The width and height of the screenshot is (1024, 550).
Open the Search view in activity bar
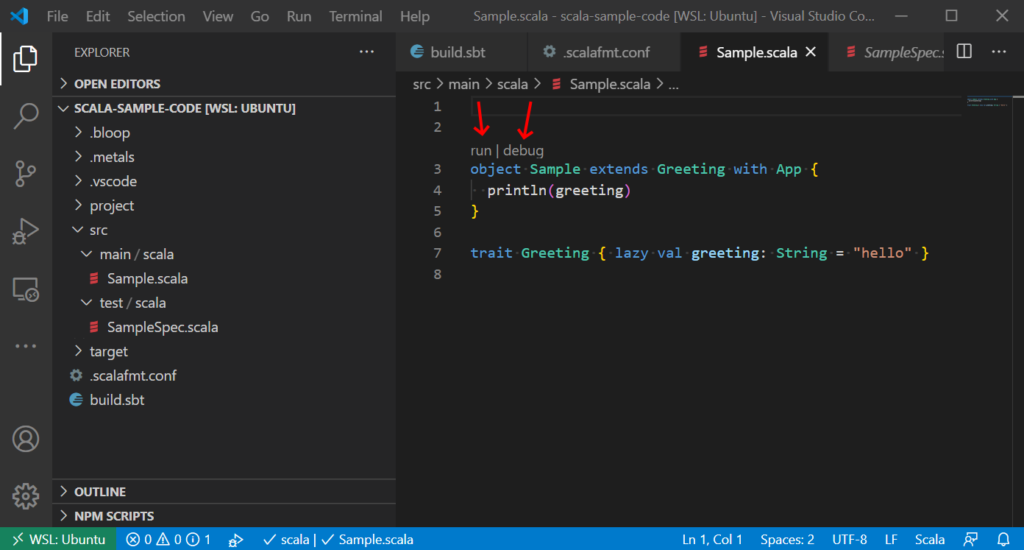[x=26, y=116]
